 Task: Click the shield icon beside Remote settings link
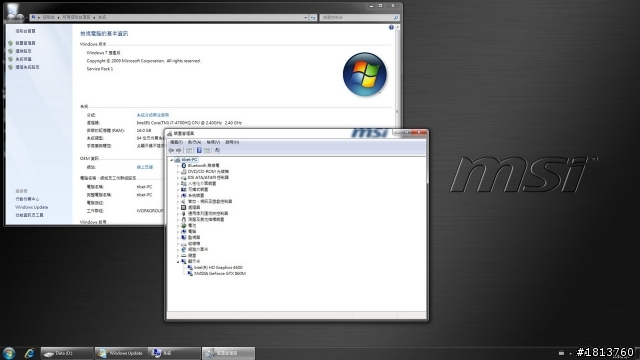click(x=11, y=51)
